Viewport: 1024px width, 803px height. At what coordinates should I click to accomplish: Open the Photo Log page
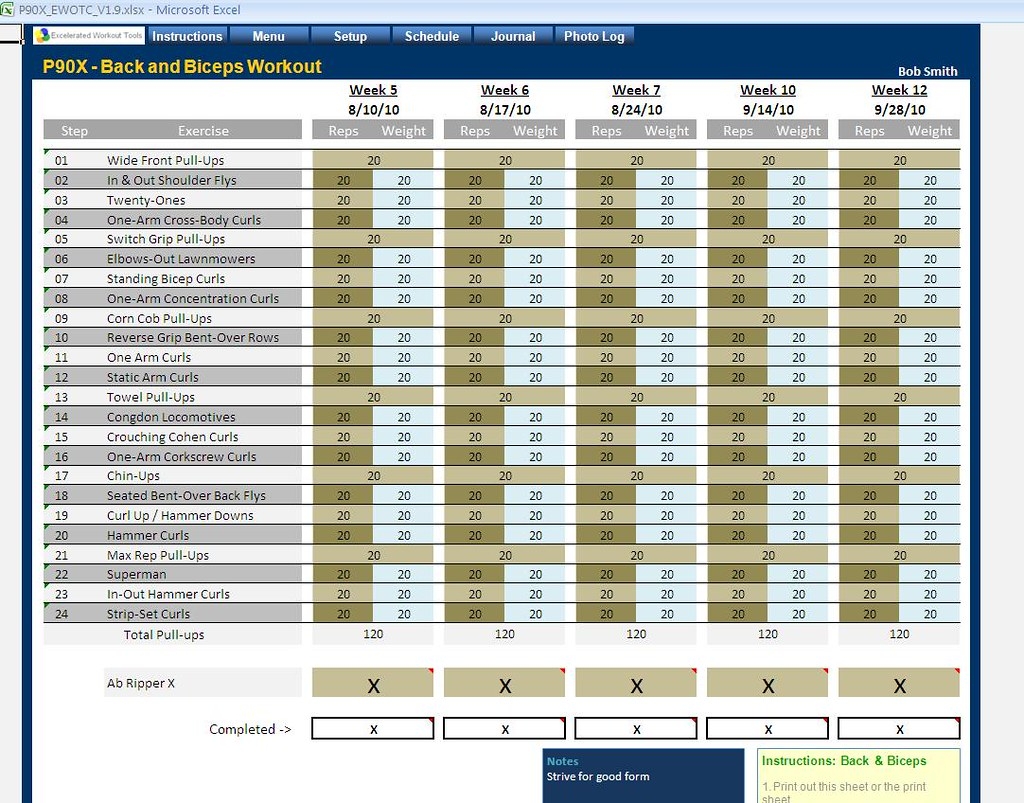pyautogui.click(x=594, y=36)
